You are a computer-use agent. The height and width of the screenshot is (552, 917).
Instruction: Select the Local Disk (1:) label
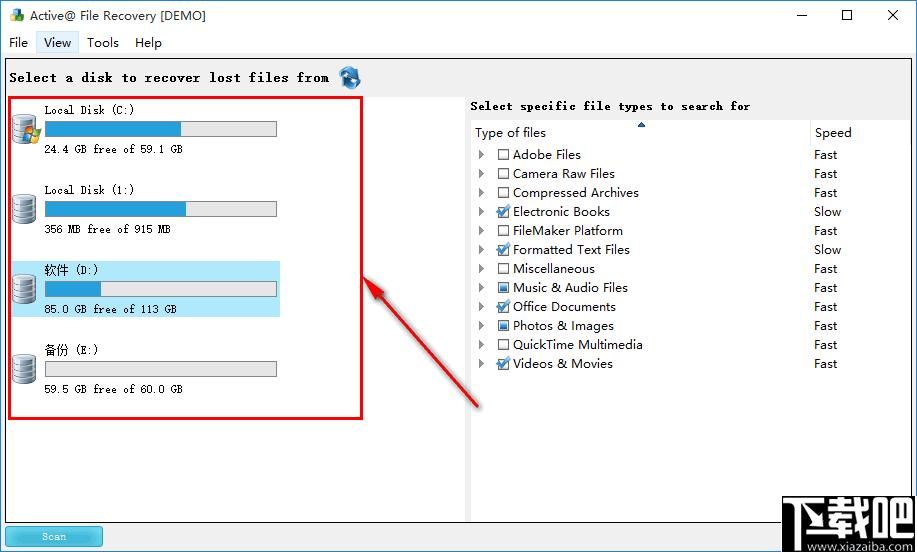click(x=89, y=190)
